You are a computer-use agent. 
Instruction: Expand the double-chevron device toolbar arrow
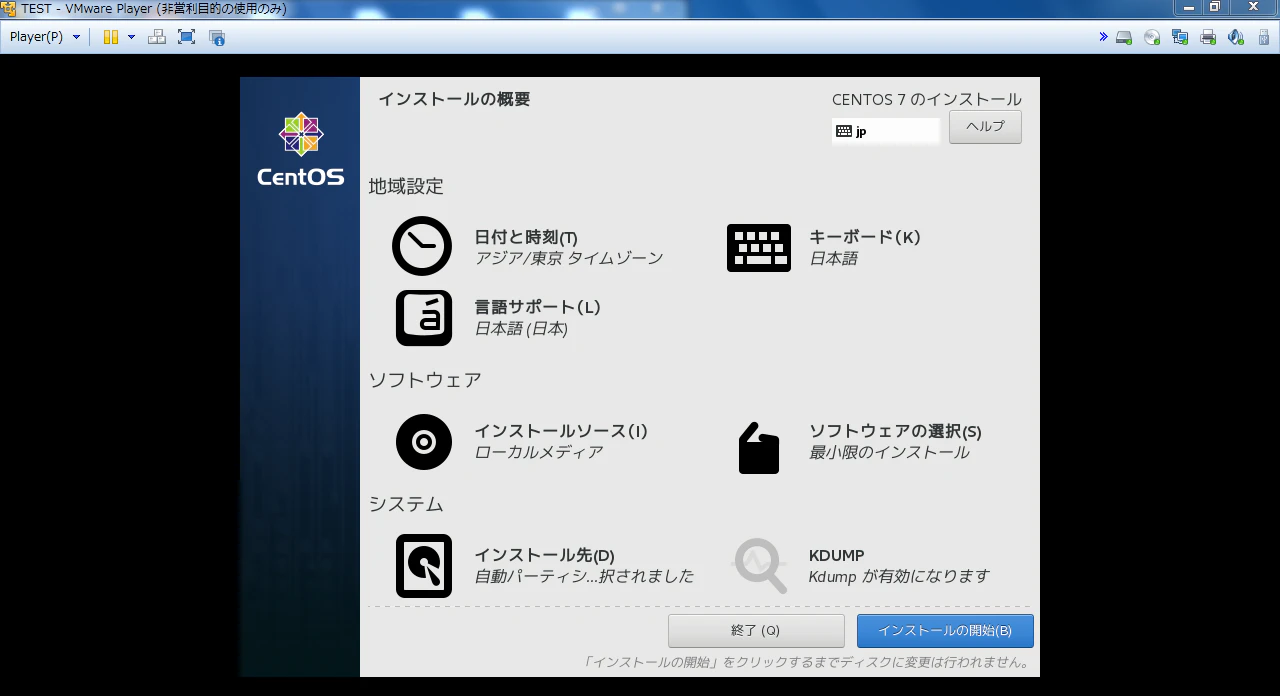[x=1103, y=37]
